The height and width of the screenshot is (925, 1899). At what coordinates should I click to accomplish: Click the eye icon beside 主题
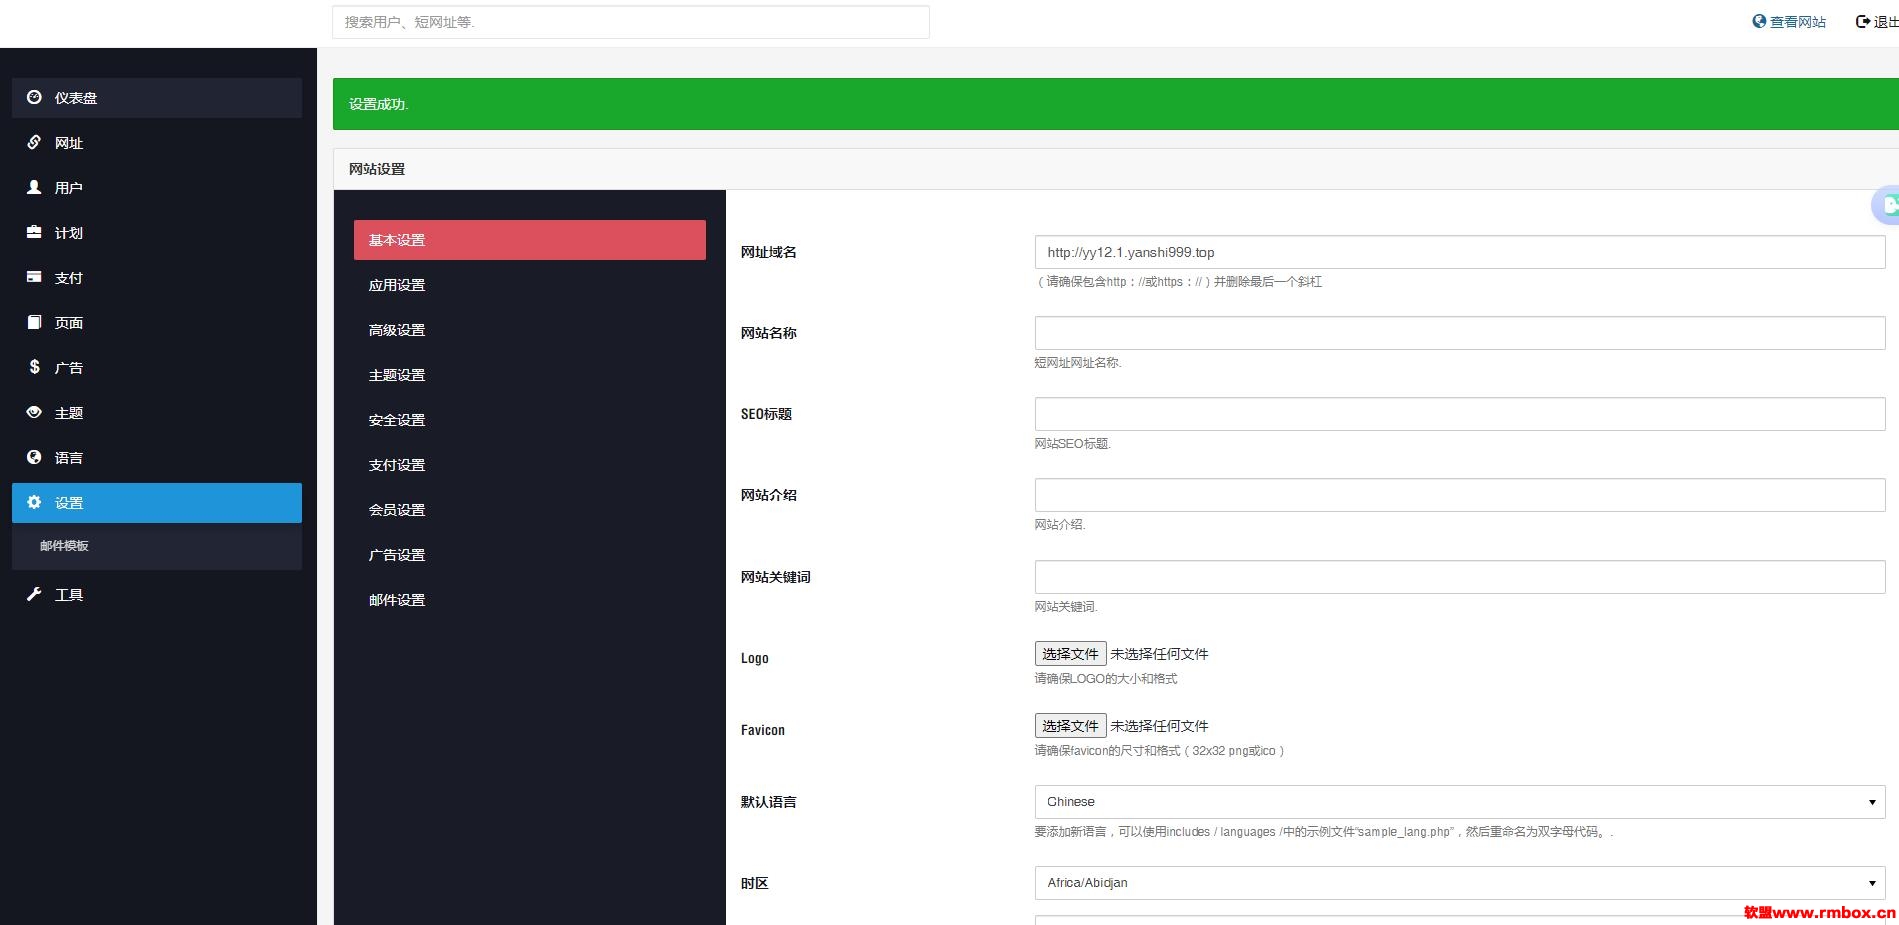pyautogui.click(x=34, y=412)
